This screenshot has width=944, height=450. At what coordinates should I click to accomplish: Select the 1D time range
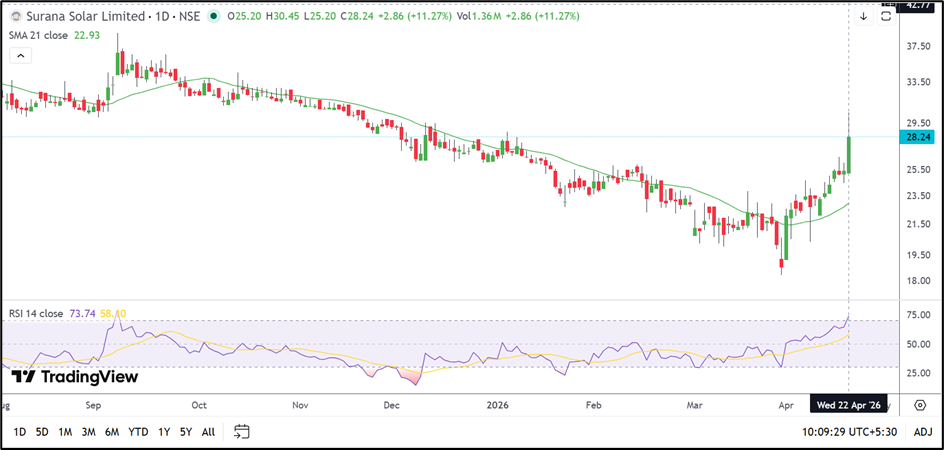(19, 432)
